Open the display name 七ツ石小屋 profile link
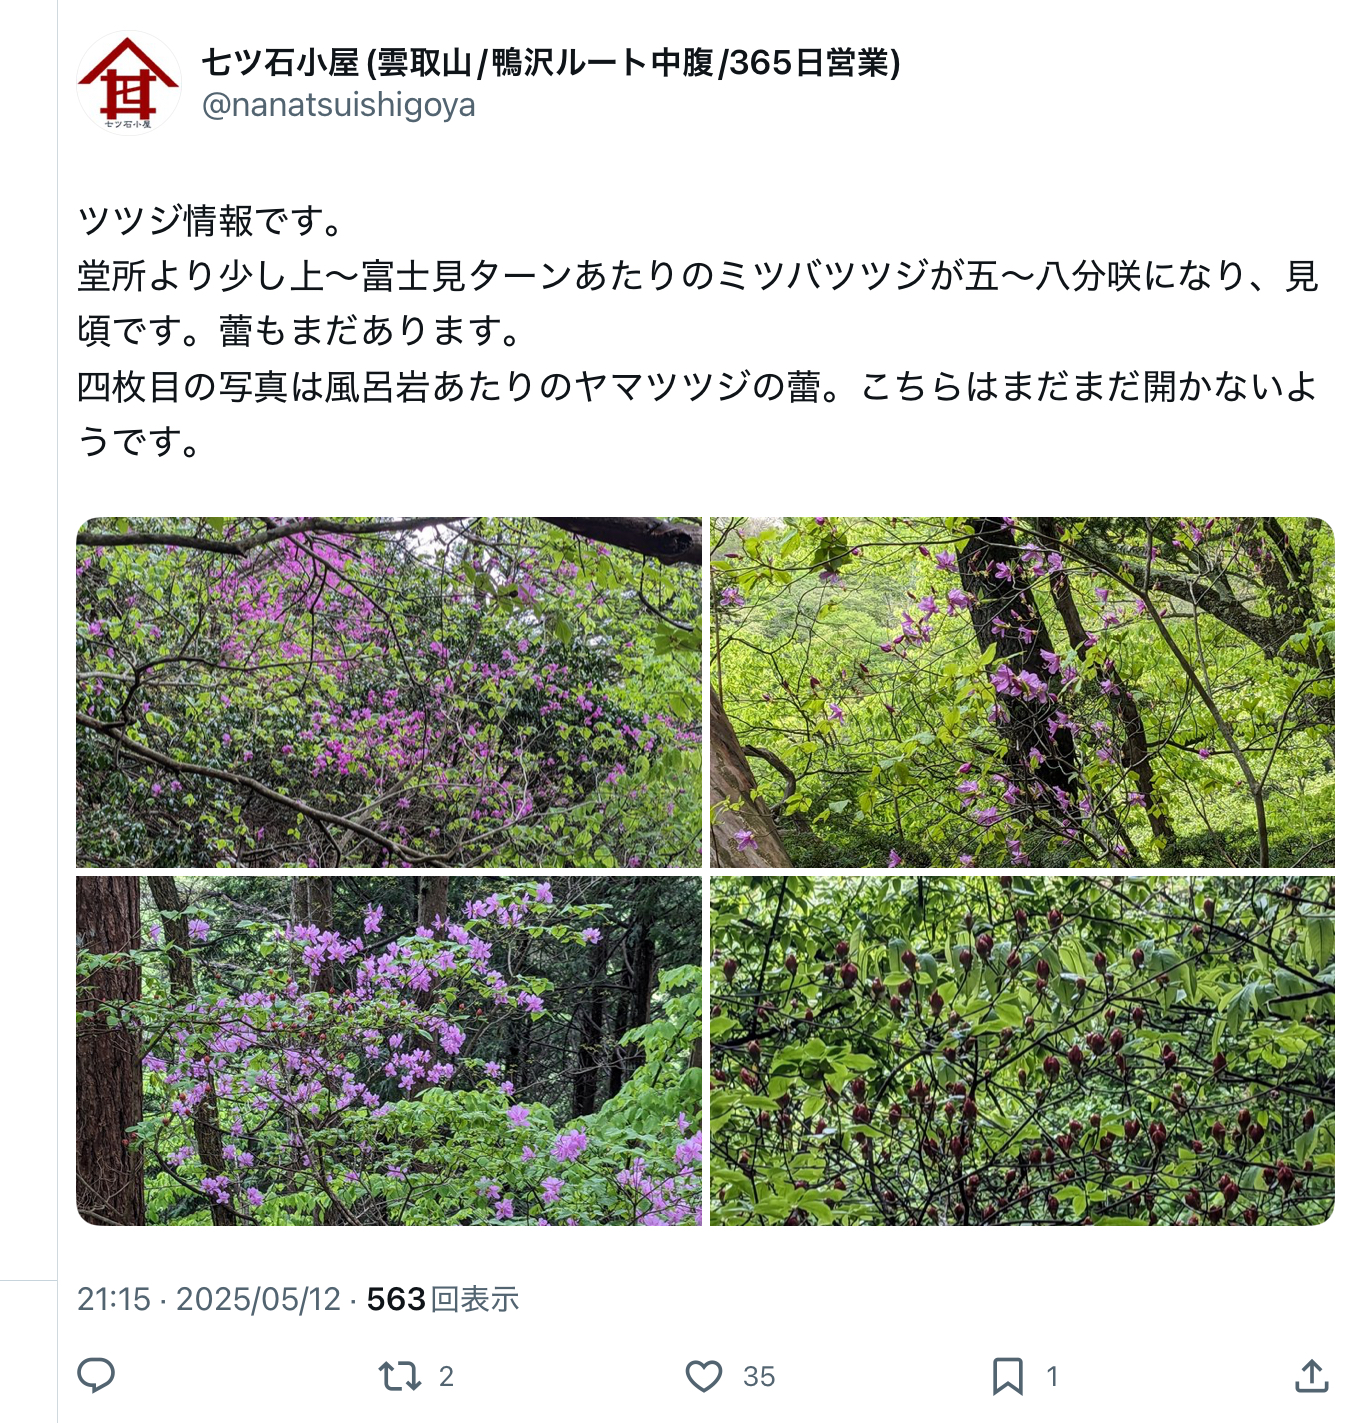 tap(551, 63)
